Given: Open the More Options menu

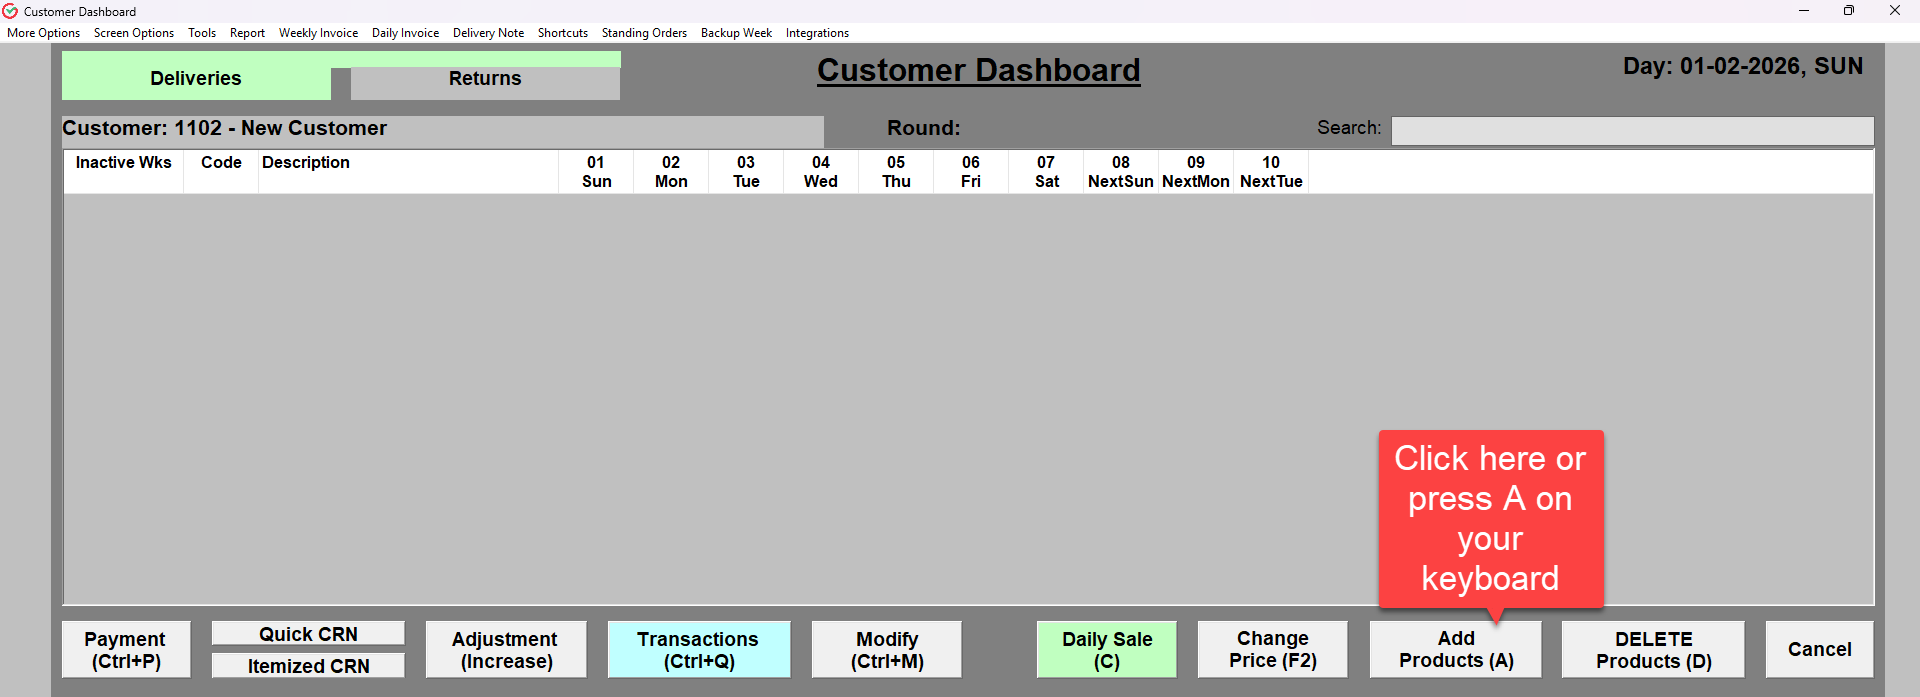Looking at the screenshot, I should [43, 33].
